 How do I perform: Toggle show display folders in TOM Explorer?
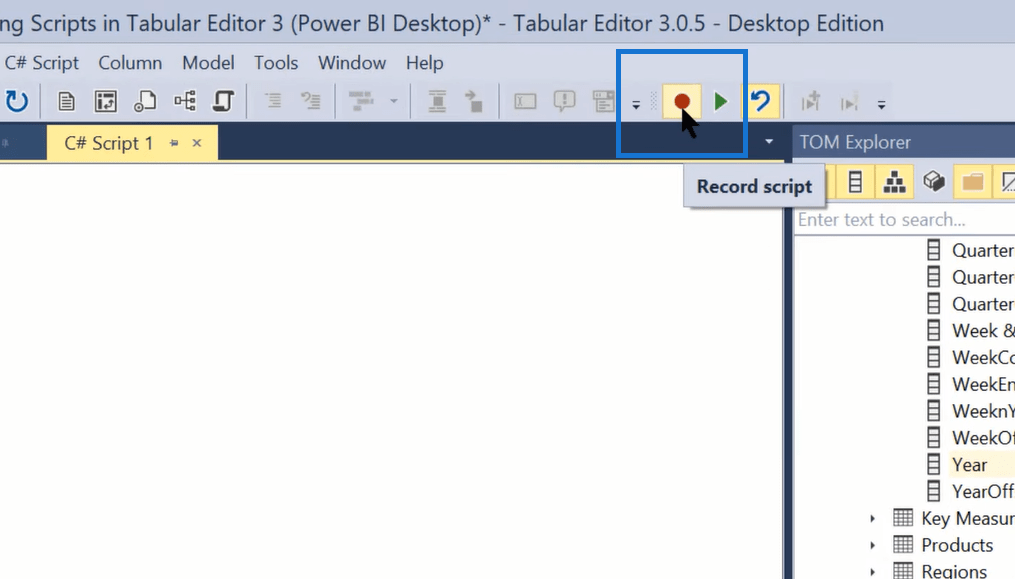pyautogui.click(x=972, y=182)
